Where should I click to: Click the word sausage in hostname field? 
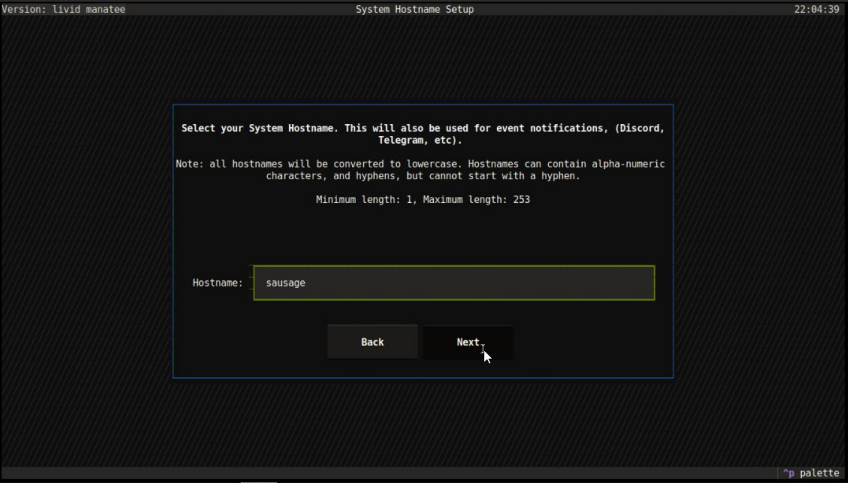click(x=285, y=283)
